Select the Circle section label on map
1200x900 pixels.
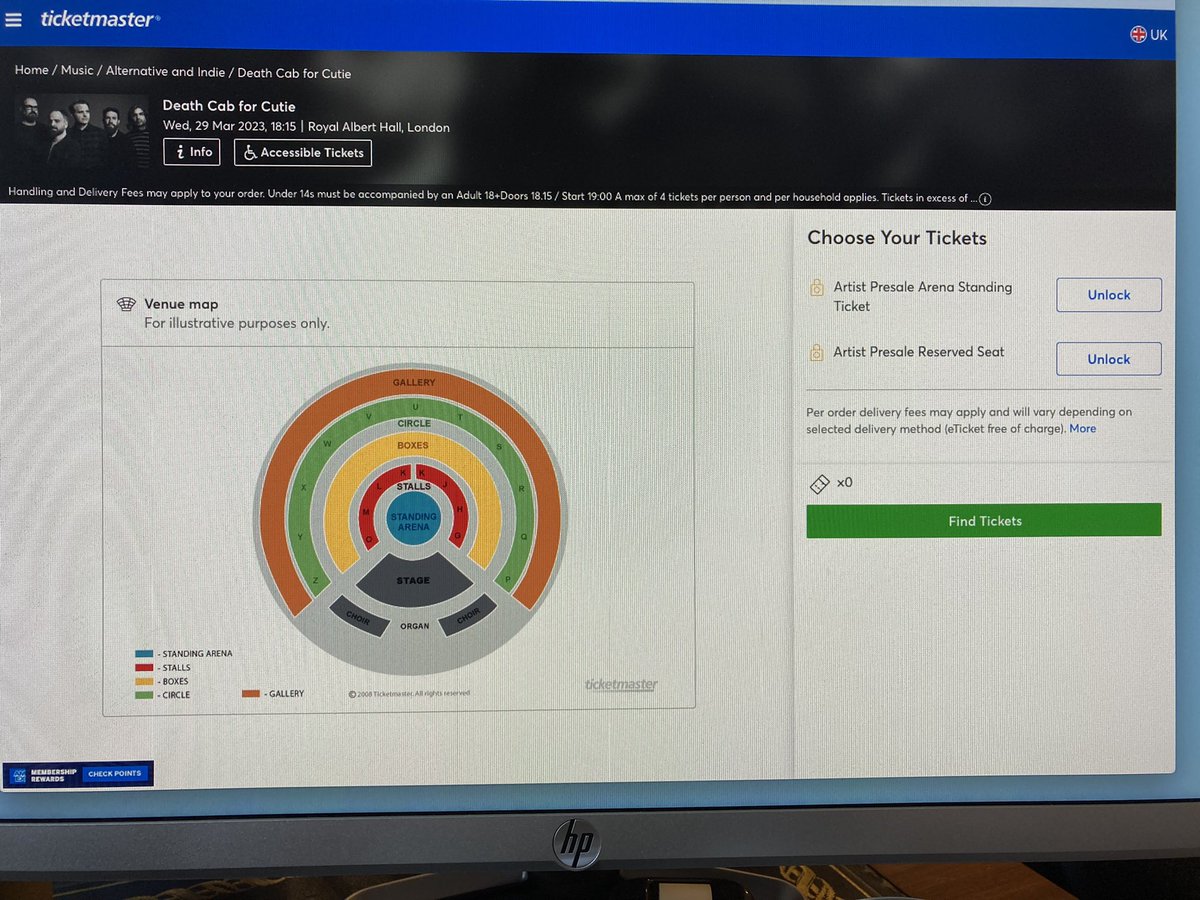click(414, 423)
